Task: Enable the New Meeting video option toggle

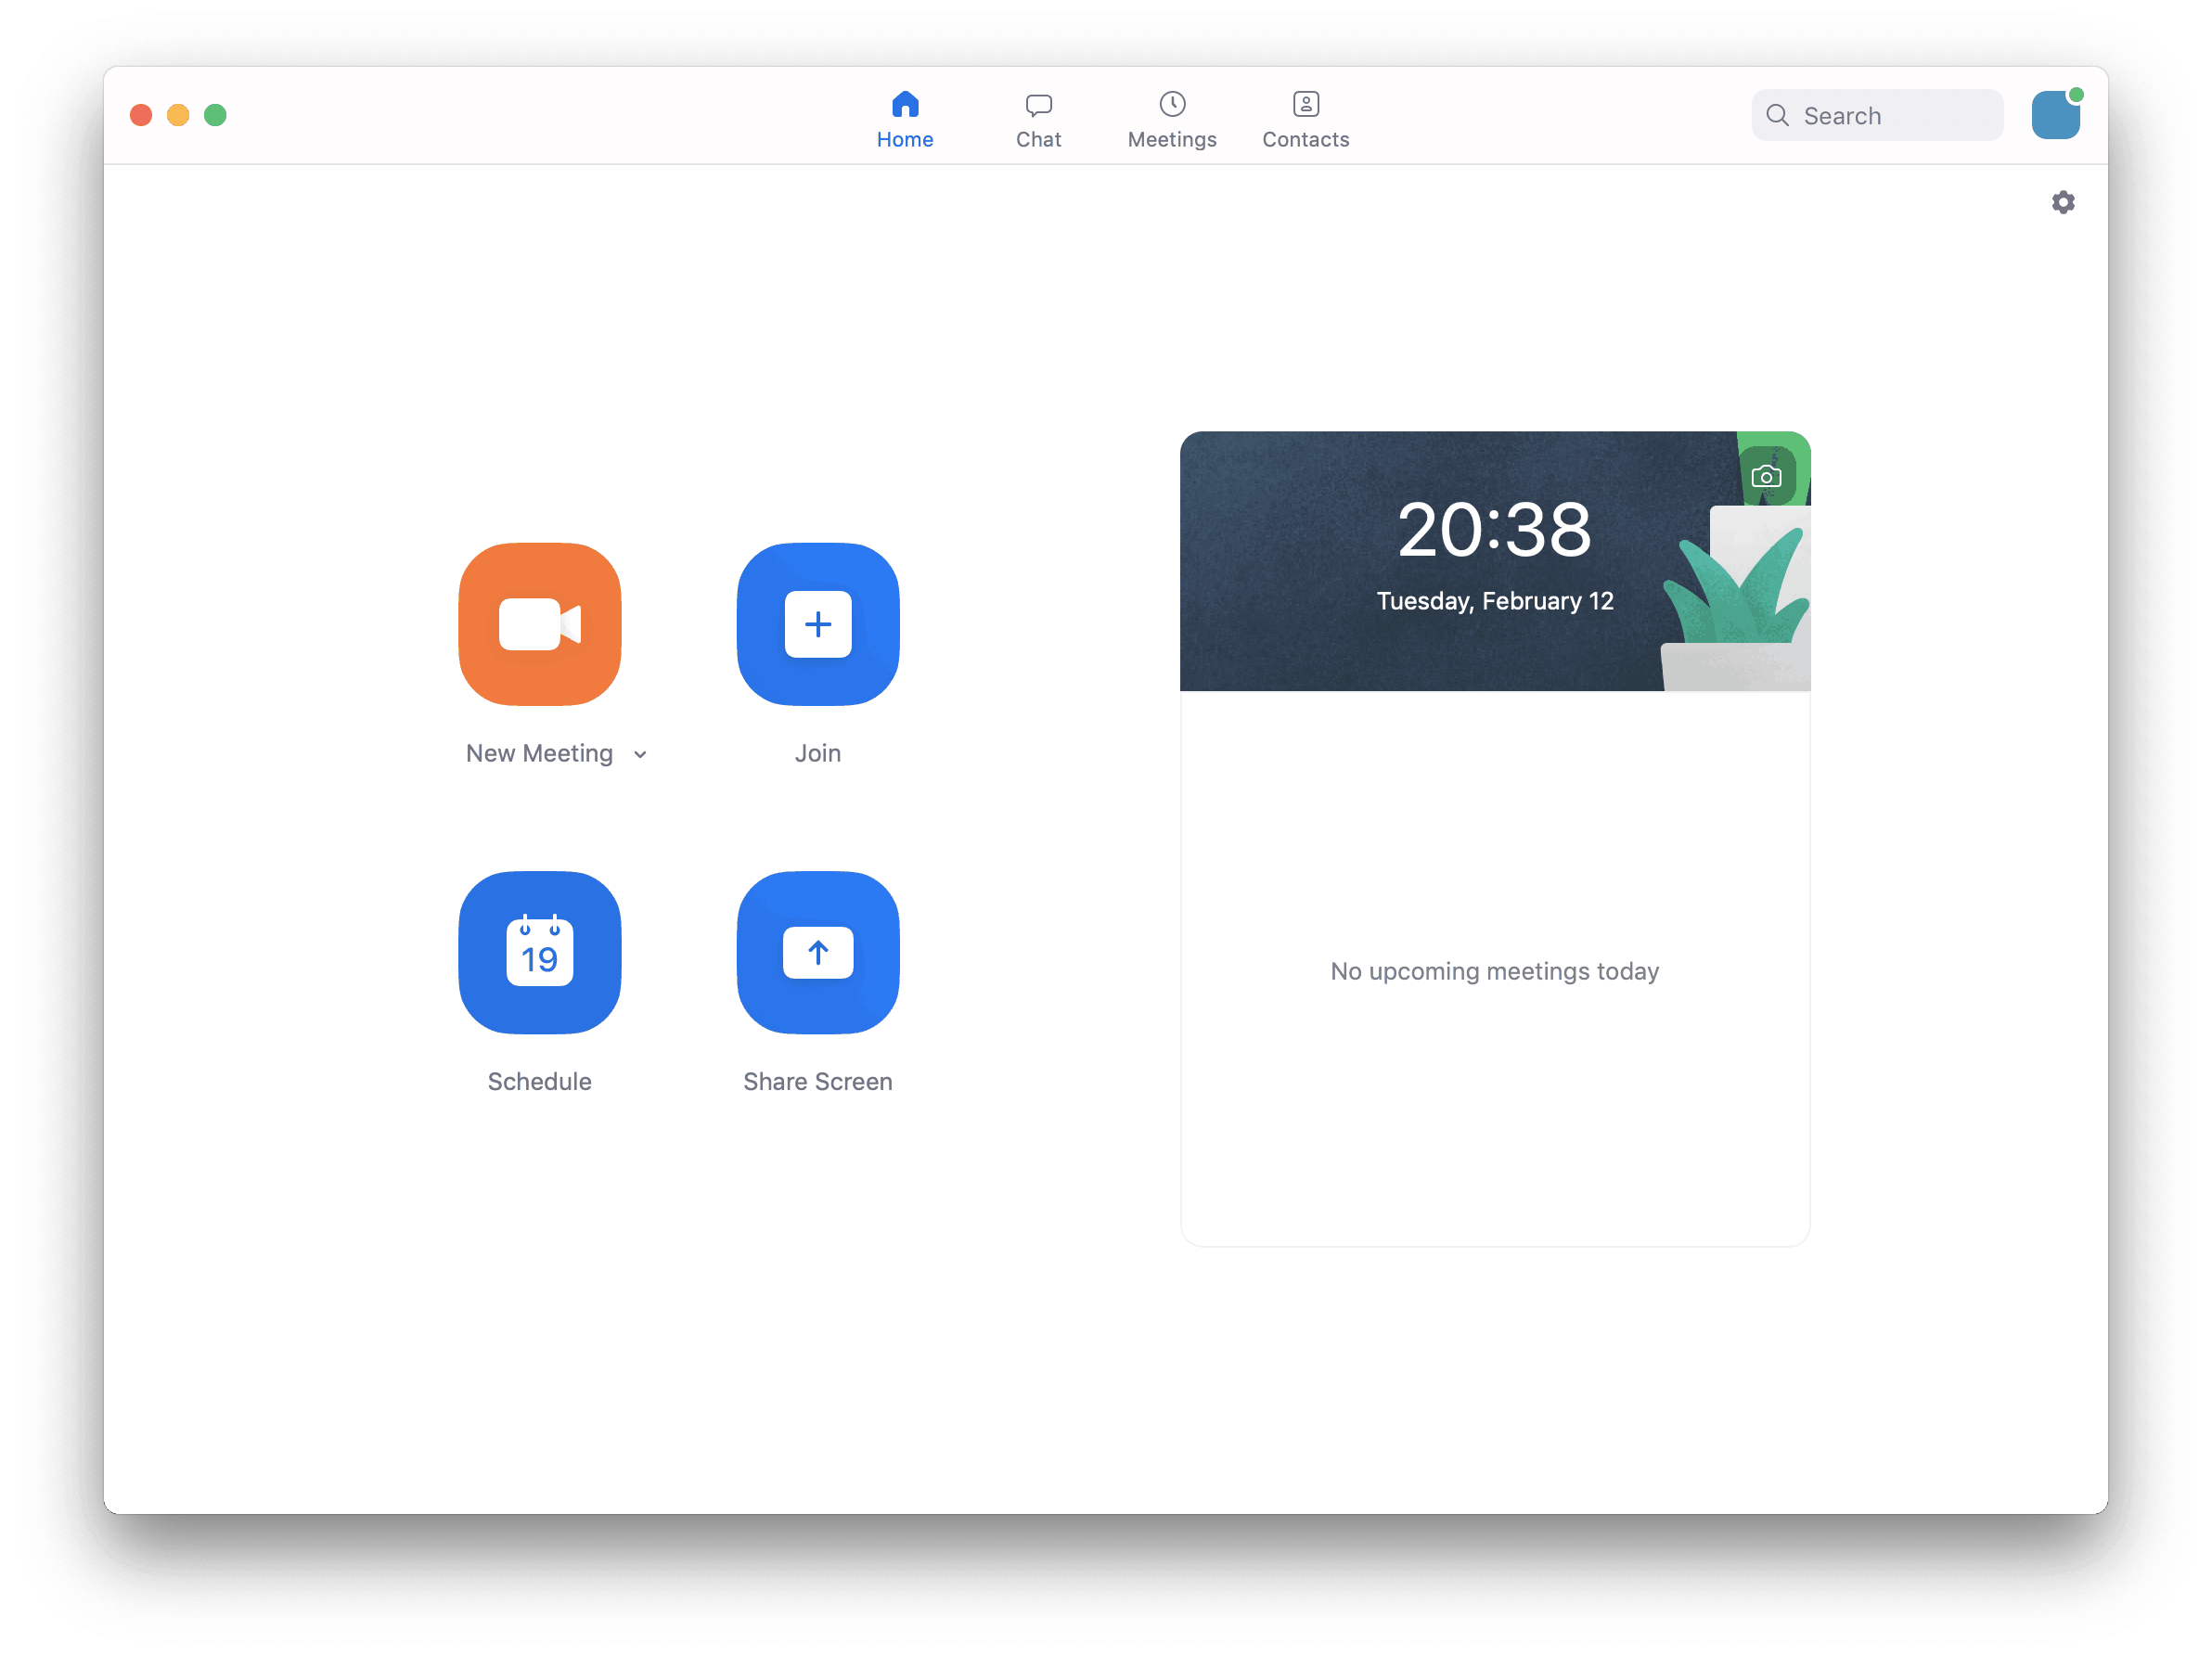Action: [642, 752]
